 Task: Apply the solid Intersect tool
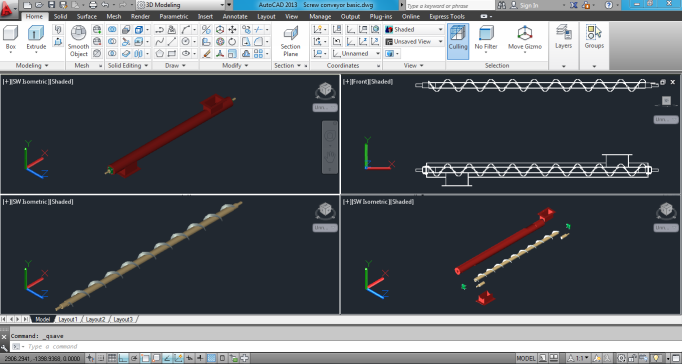[112, 53]
